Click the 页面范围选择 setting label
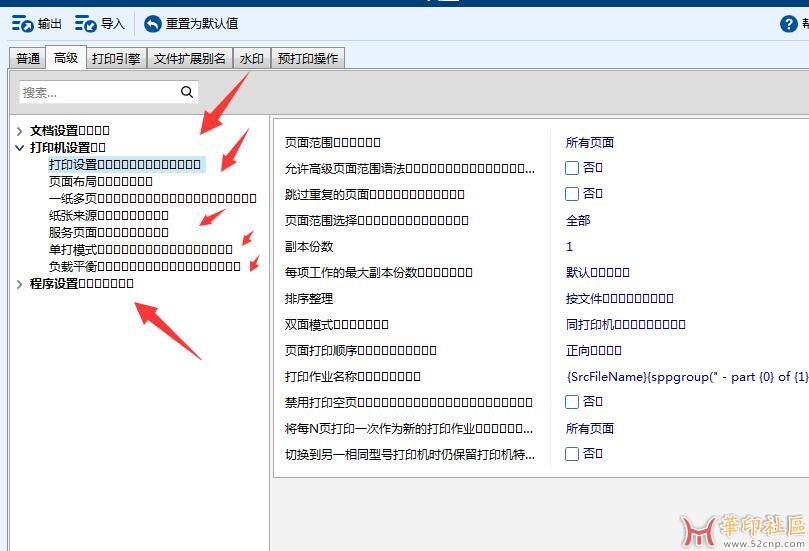This screenshot has width=809, height=551. (x=377, y=220)
